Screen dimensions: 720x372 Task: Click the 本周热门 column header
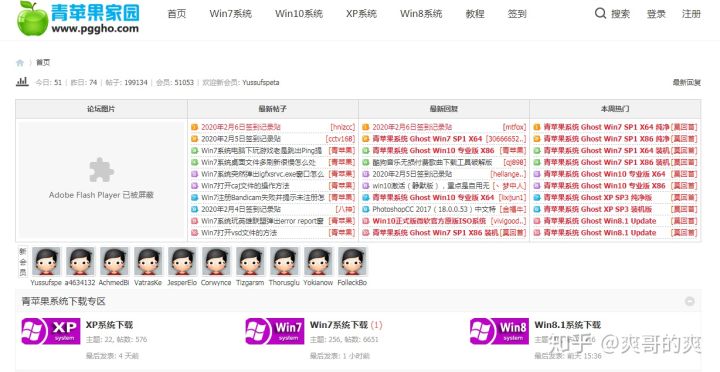tap(615, 109)
